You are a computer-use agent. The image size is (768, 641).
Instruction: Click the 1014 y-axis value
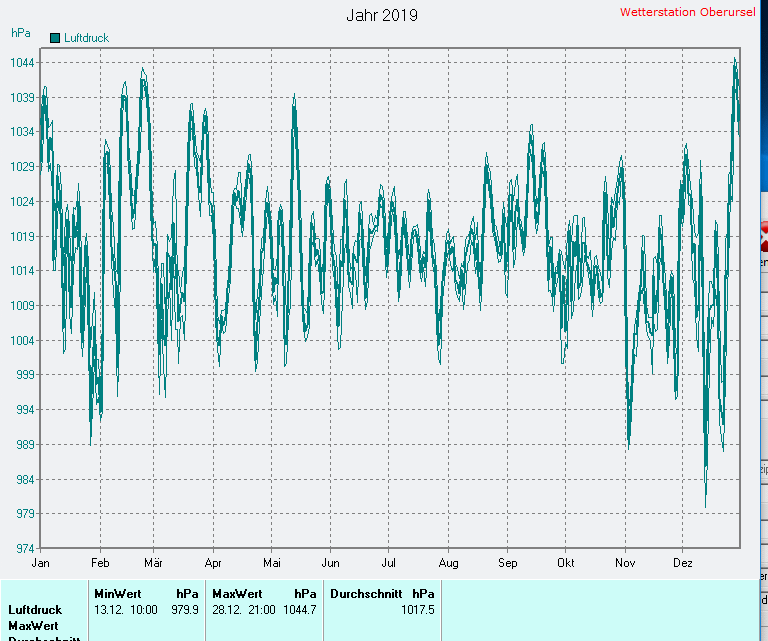click(x=22, y=271)
